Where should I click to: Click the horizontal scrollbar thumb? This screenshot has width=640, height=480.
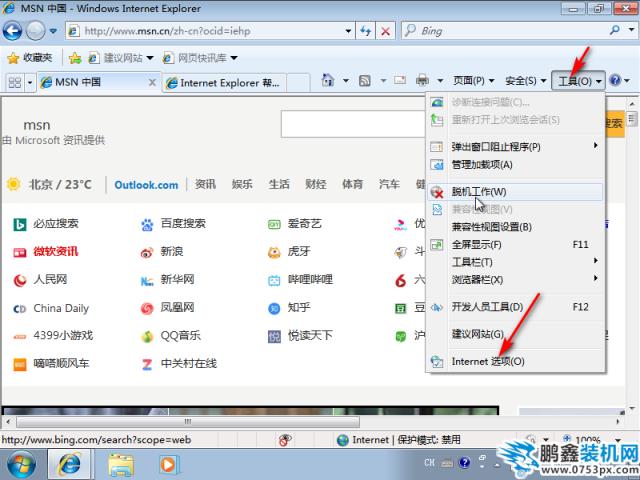(188, 421)
